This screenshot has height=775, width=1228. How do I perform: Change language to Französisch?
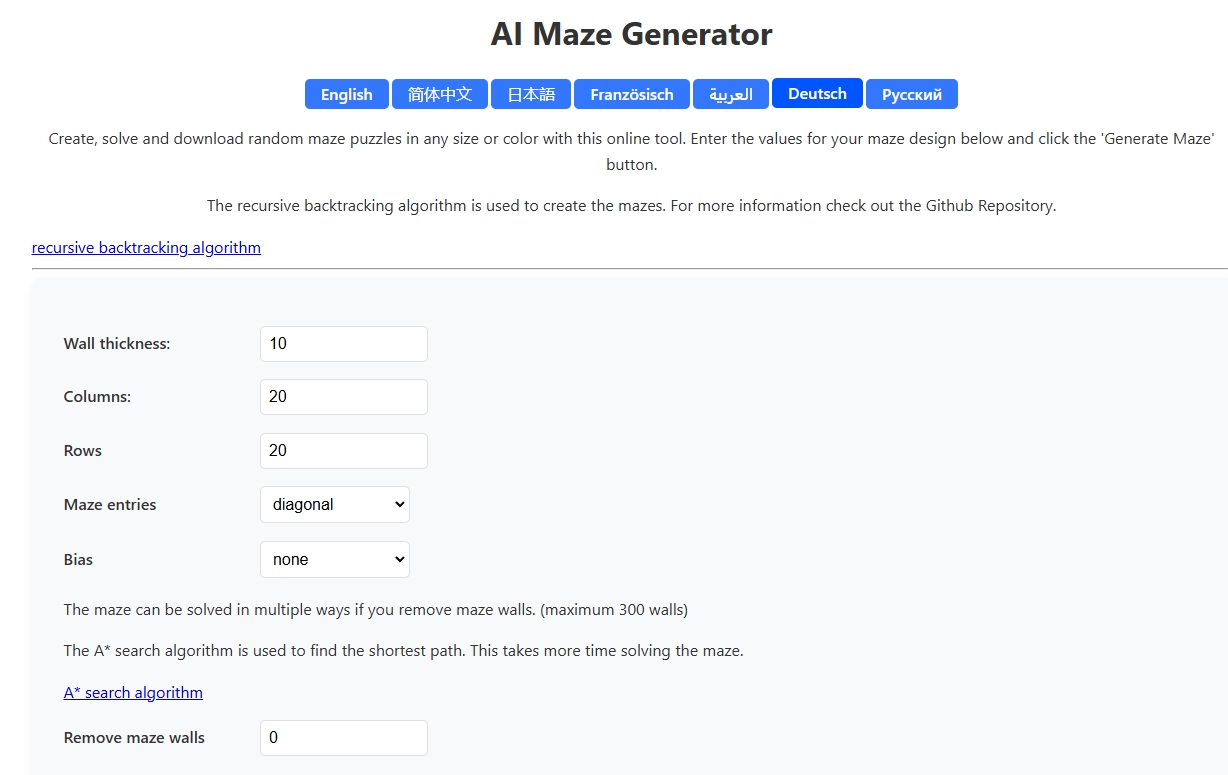pyautogui.click(x=631, y=94)
